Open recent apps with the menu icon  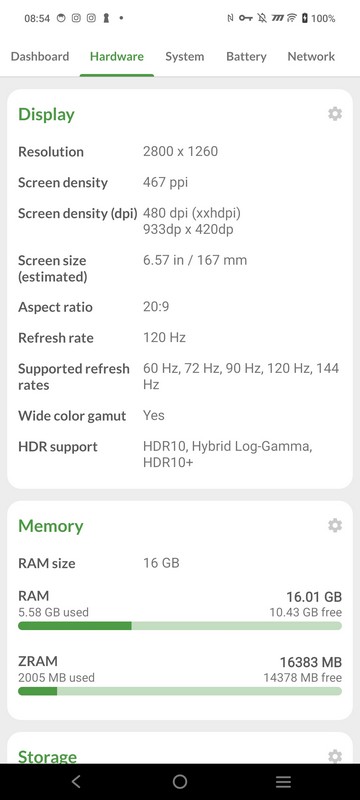[284, 781]
